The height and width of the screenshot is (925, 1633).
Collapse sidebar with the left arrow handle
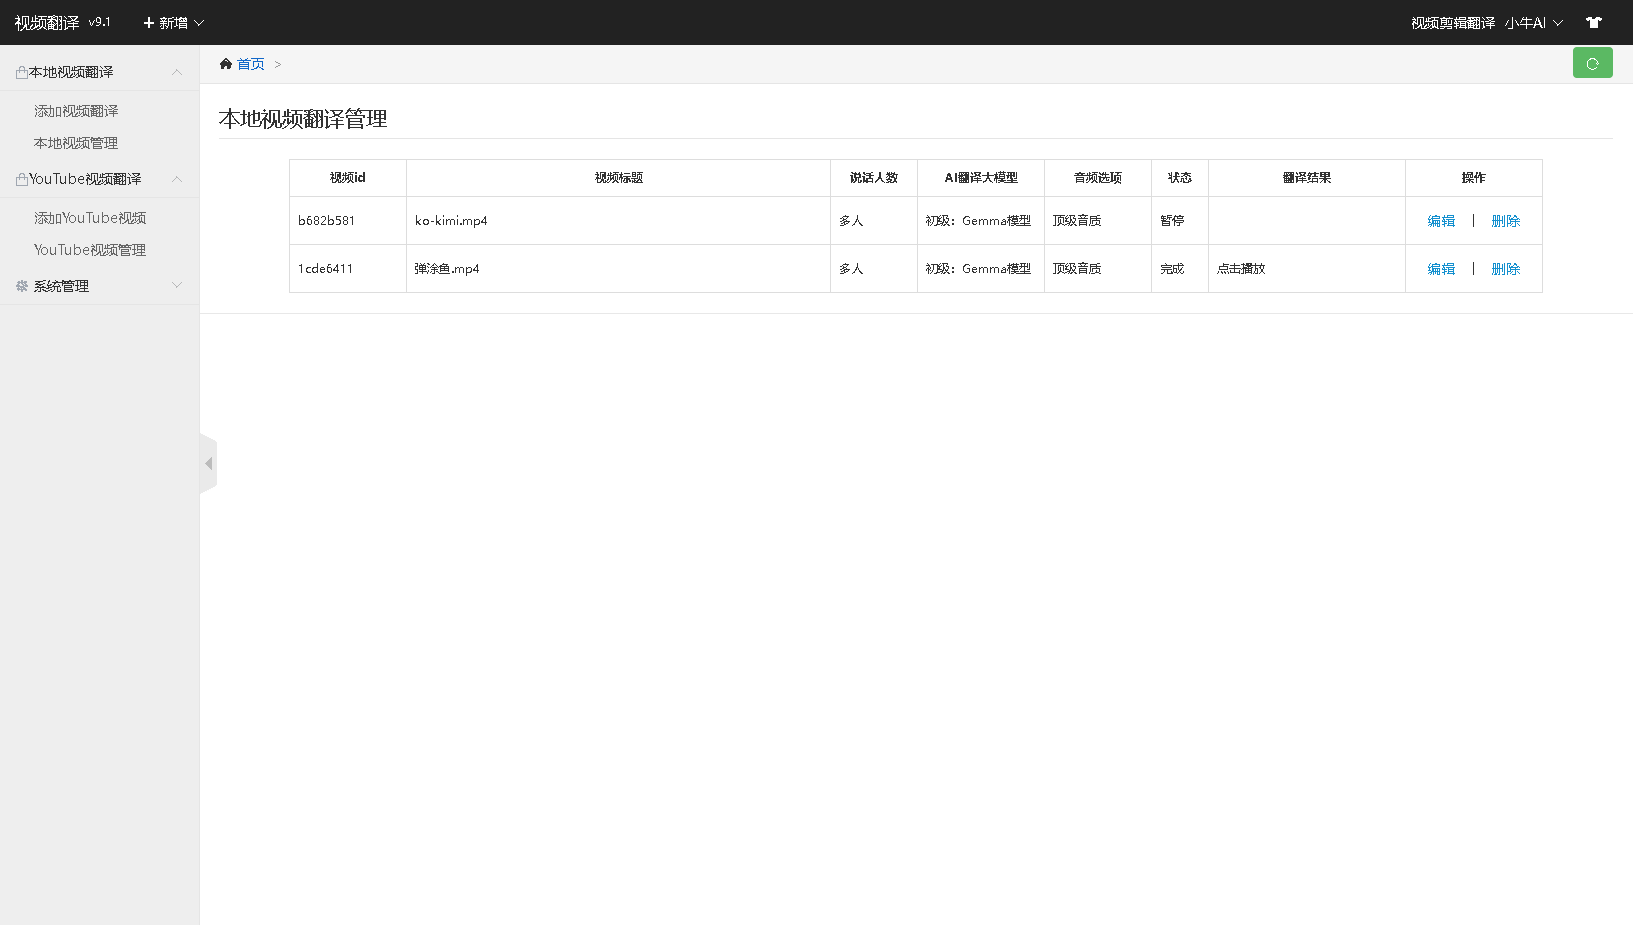pos(208,463)
